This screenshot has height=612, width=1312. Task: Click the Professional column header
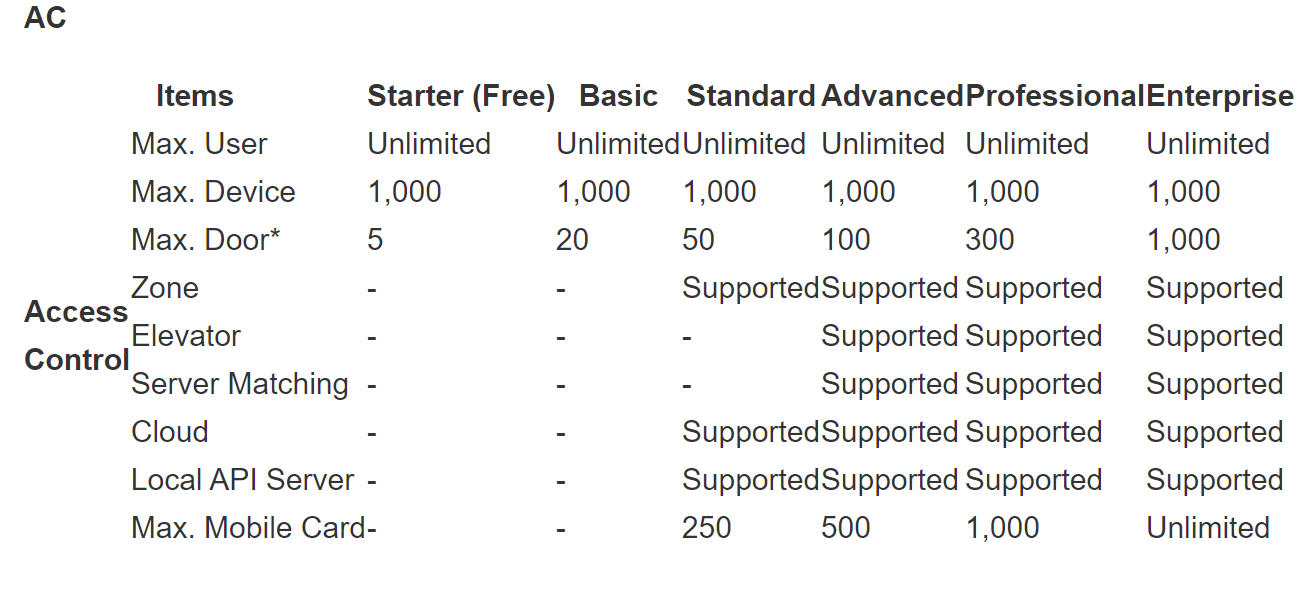(1055, 96)
